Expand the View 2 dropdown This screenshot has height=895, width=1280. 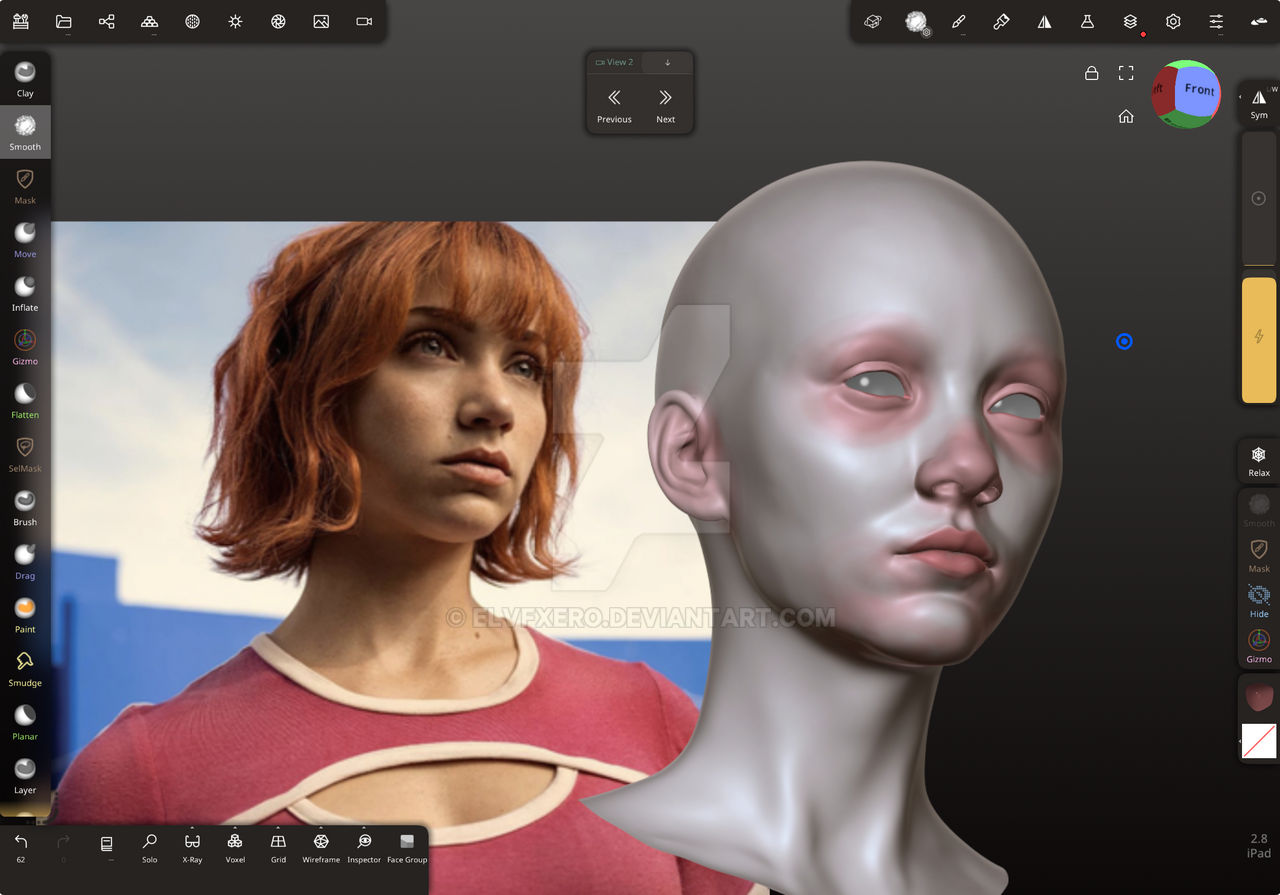(614, 62)
